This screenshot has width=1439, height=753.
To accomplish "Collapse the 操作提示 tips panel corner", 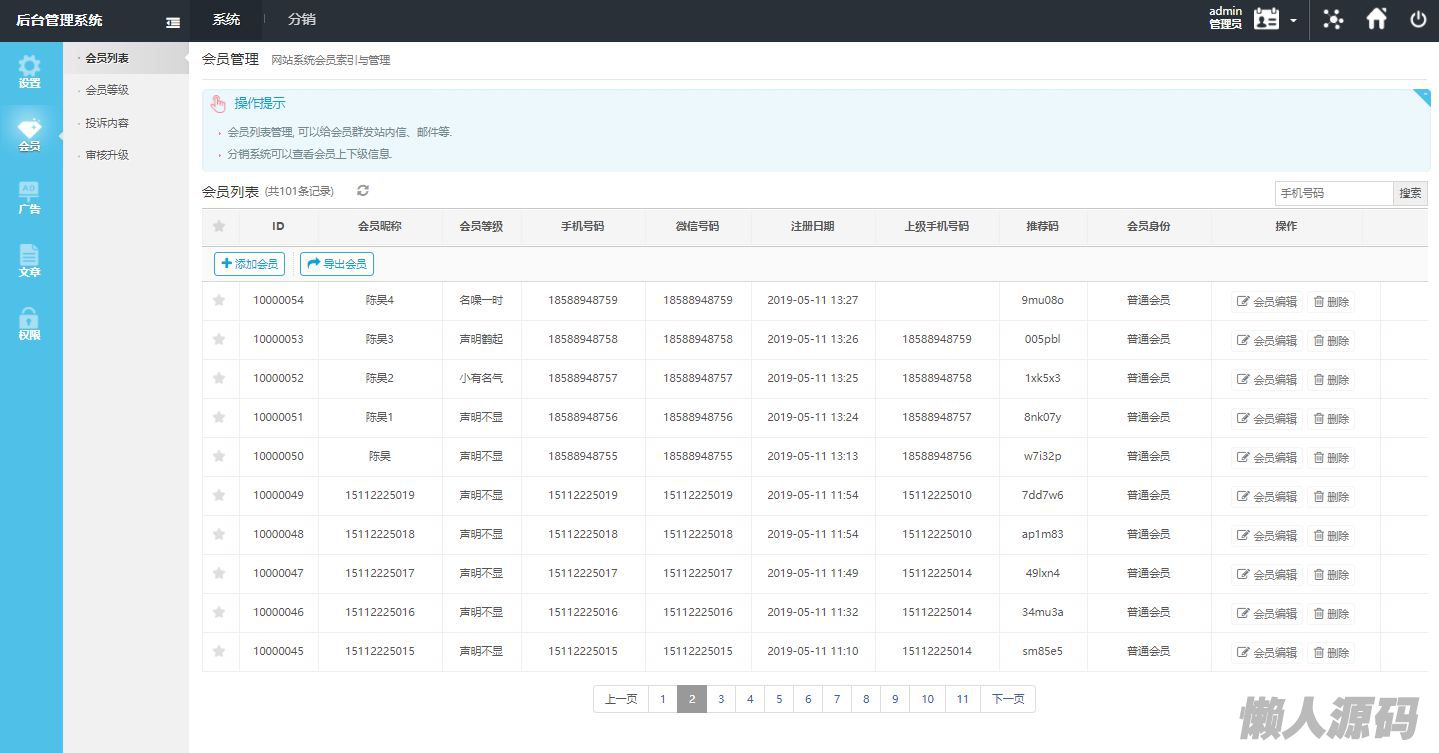I will click(x=1421, y=97).
